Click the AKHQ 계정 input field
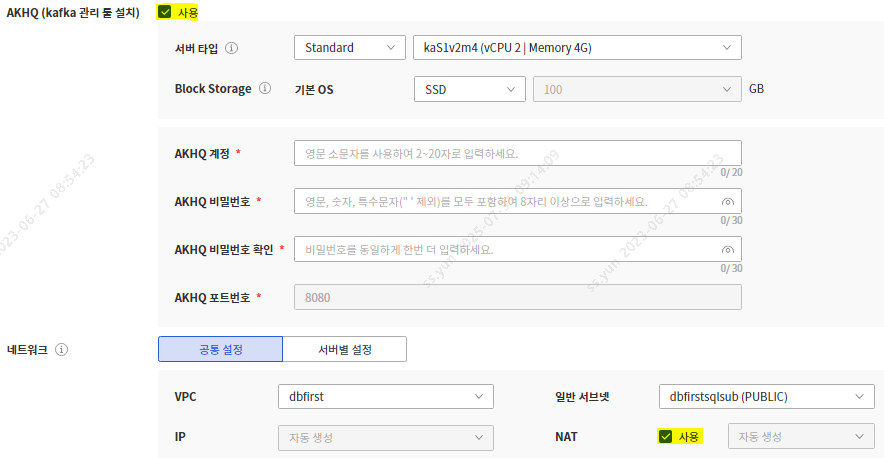This screenshot has height=458, width=884. [517, 153]
